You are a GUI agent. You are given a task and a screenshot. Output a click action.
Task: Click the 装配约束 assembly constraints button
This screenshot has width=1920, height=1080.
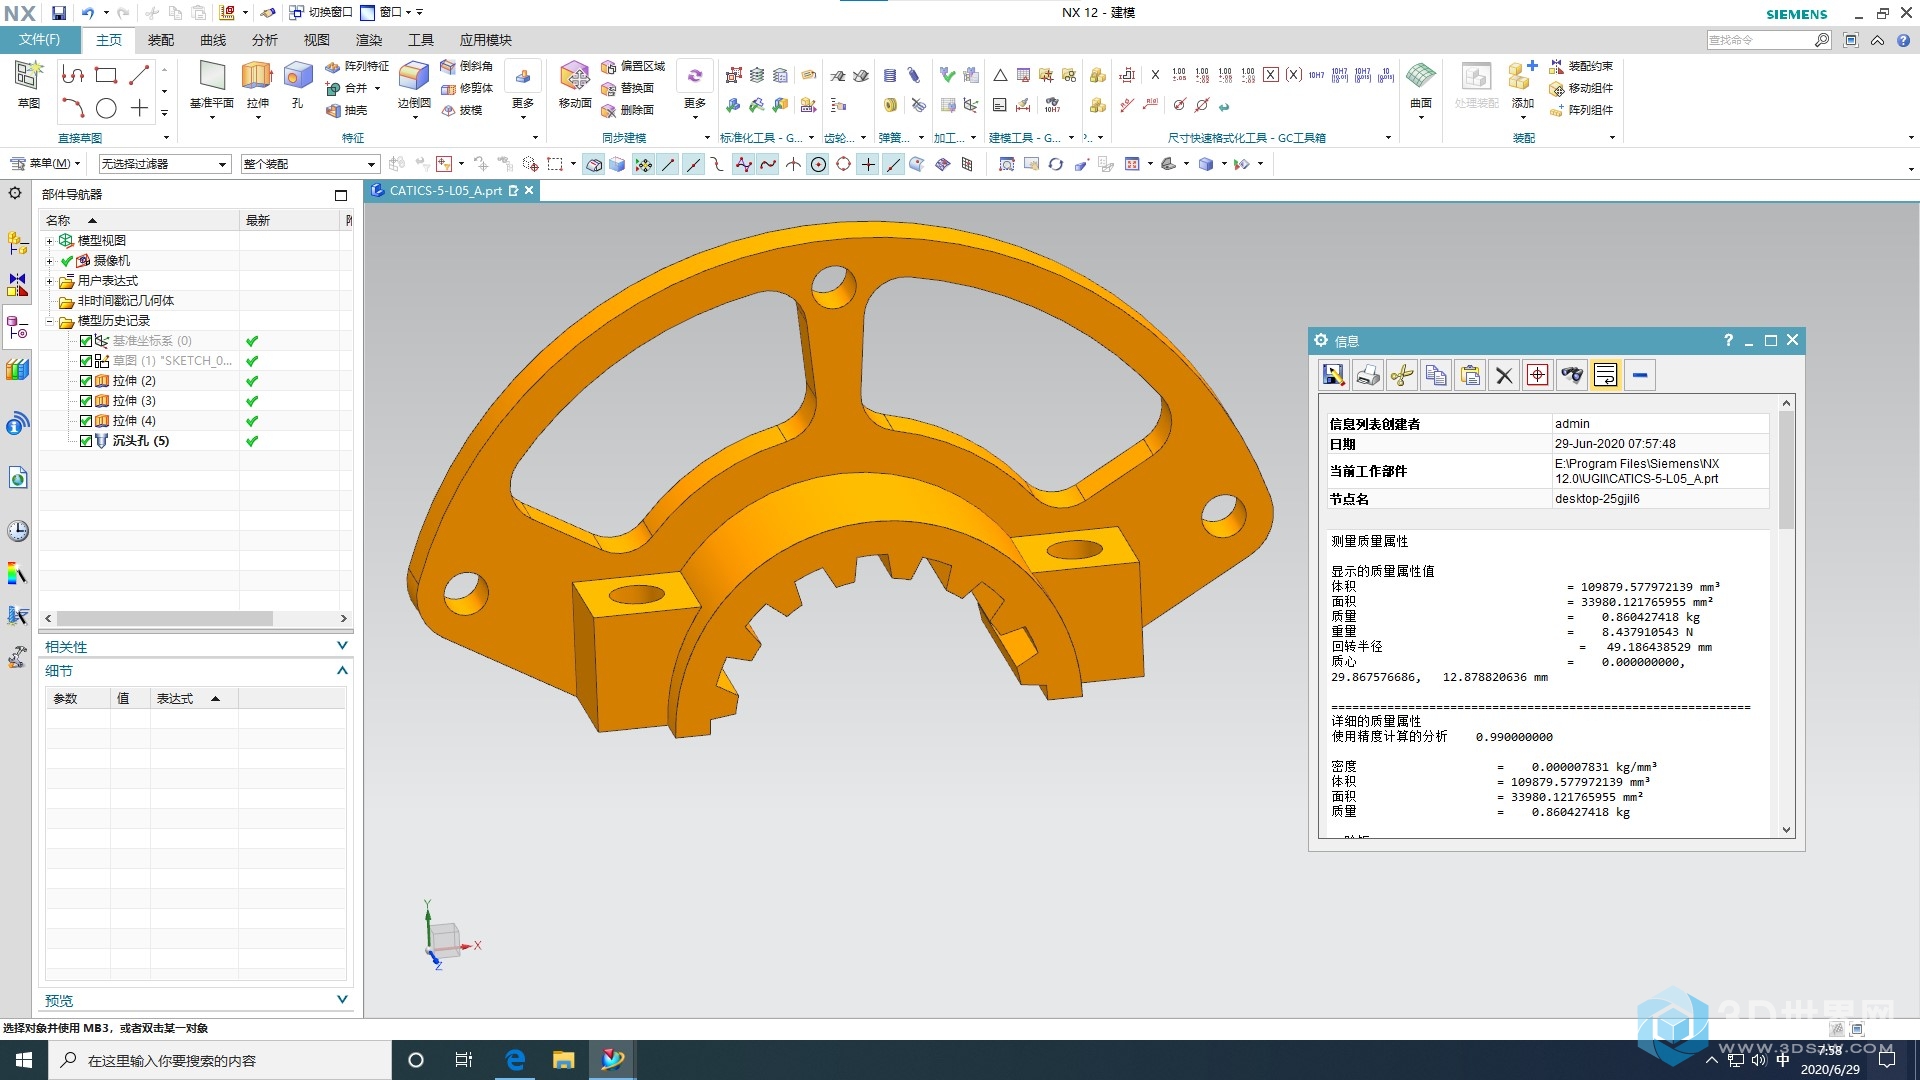pos(1581,66)
